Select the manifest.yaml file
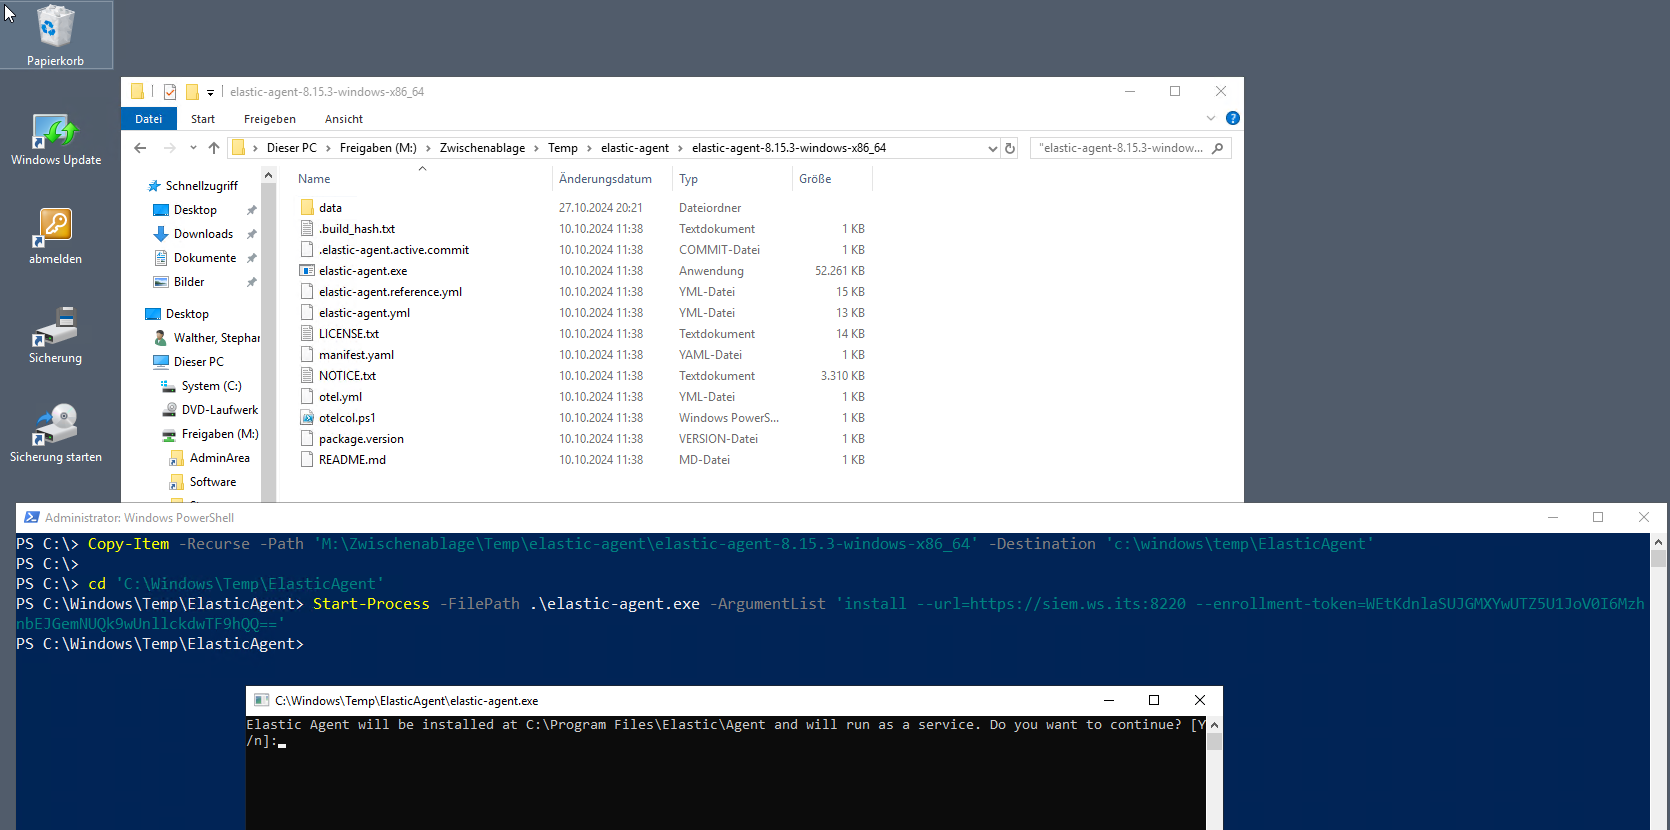 pos(356,355)
